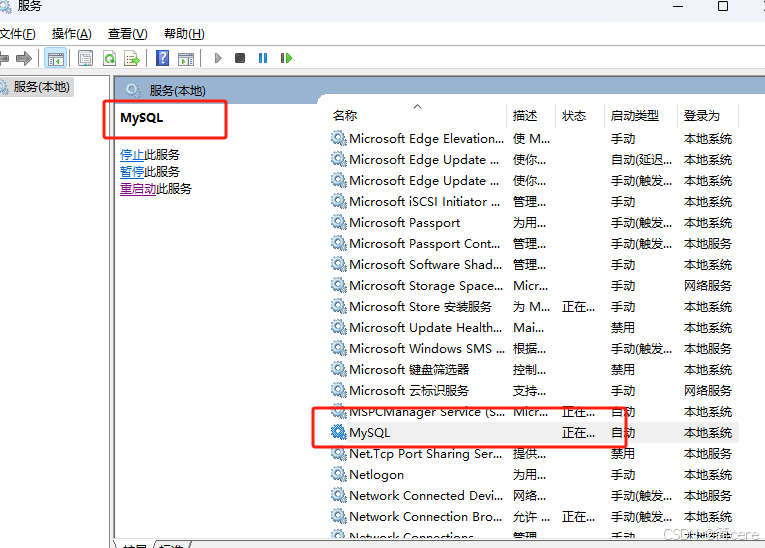This screenshot has height=548, width=765.
Task: Select Microsoft 云标识服务 row
Action: tap(534, 390)
